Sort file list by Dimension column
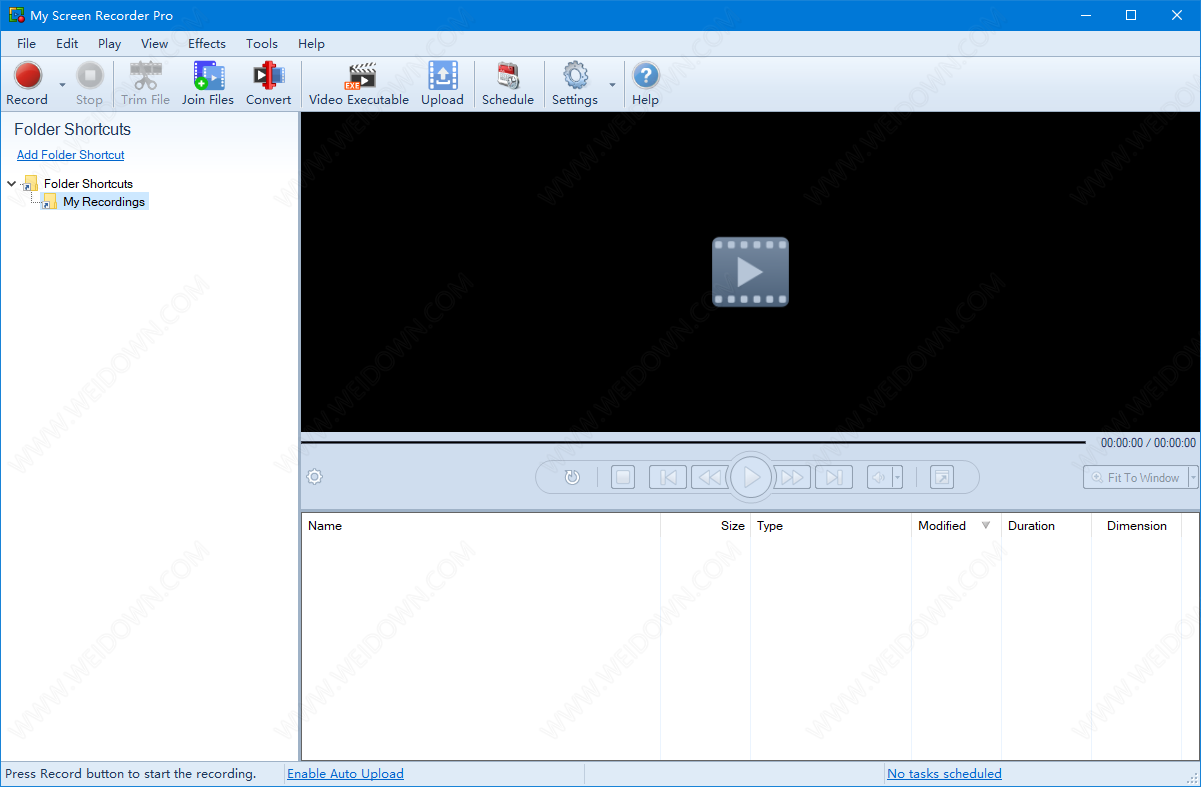 [1137, 526]
